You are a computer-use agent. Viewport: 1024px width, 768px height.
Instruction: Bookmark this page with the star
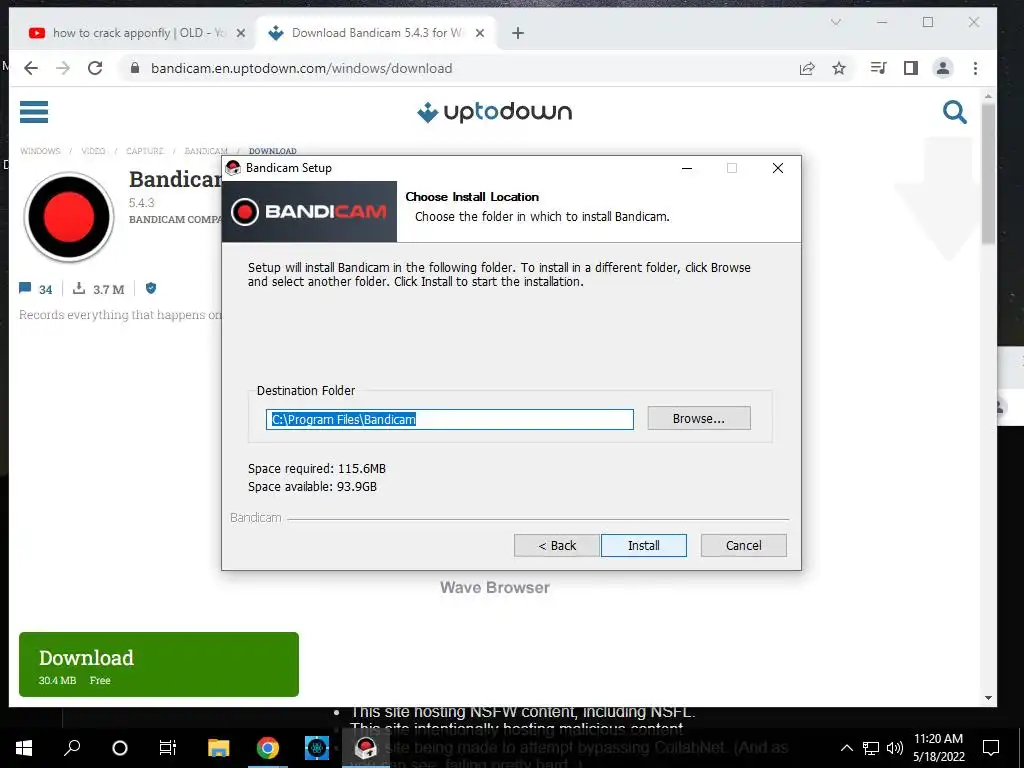(839, 68)
